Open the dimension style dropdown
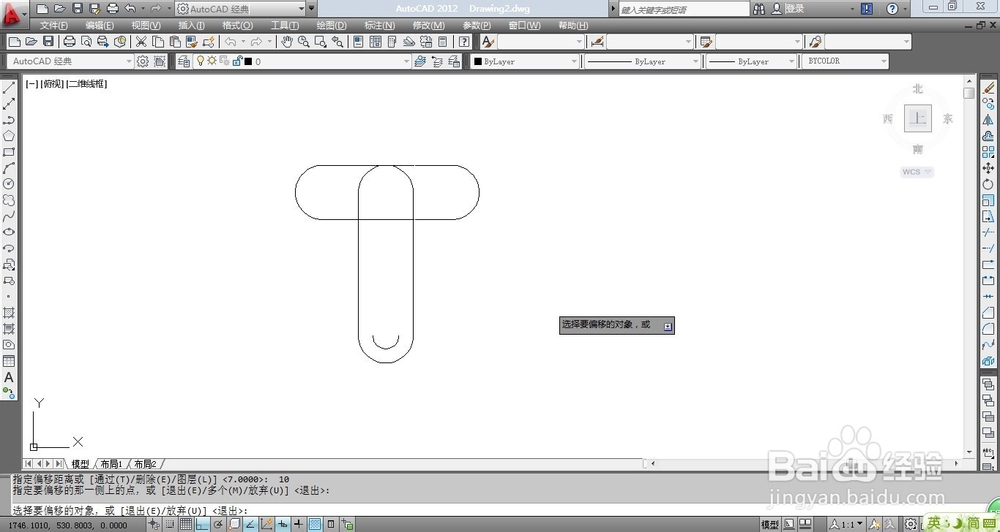The width and height of the screenshot is (1000, 532). [x=650, y=41]
